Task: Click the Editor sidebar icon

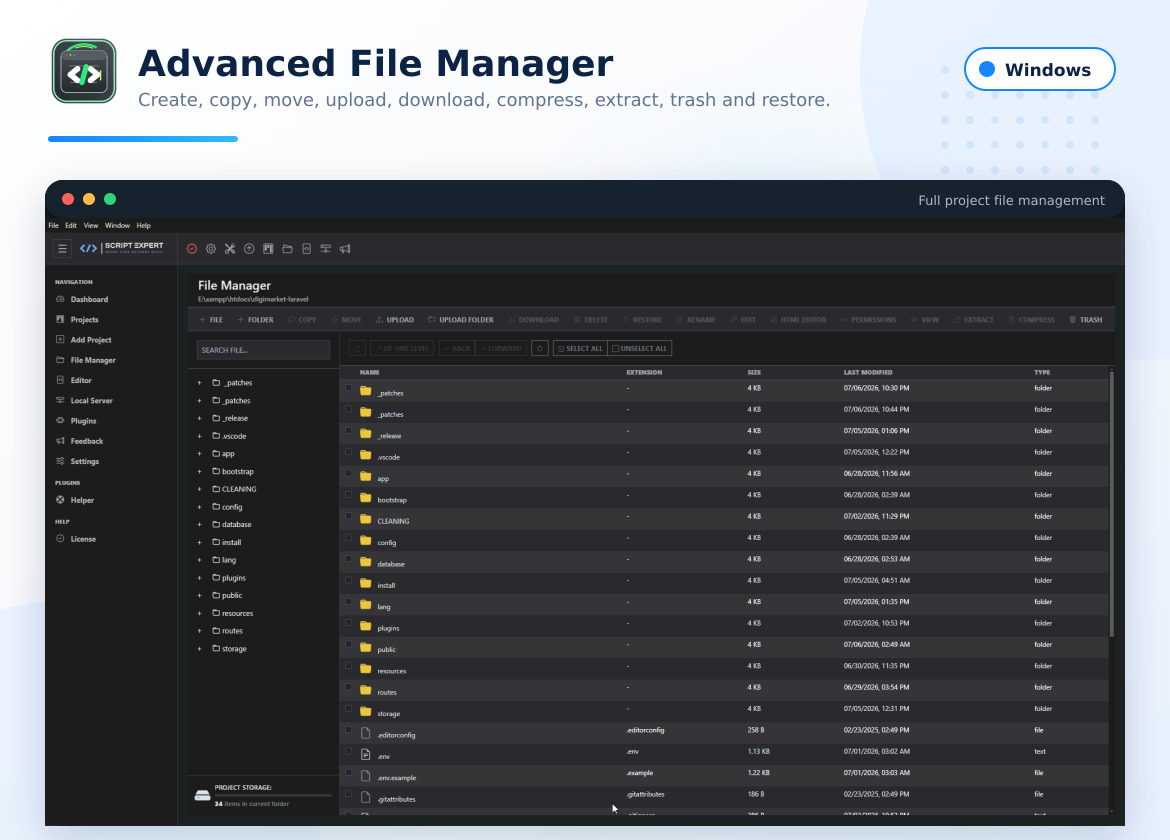Action: 60,380
